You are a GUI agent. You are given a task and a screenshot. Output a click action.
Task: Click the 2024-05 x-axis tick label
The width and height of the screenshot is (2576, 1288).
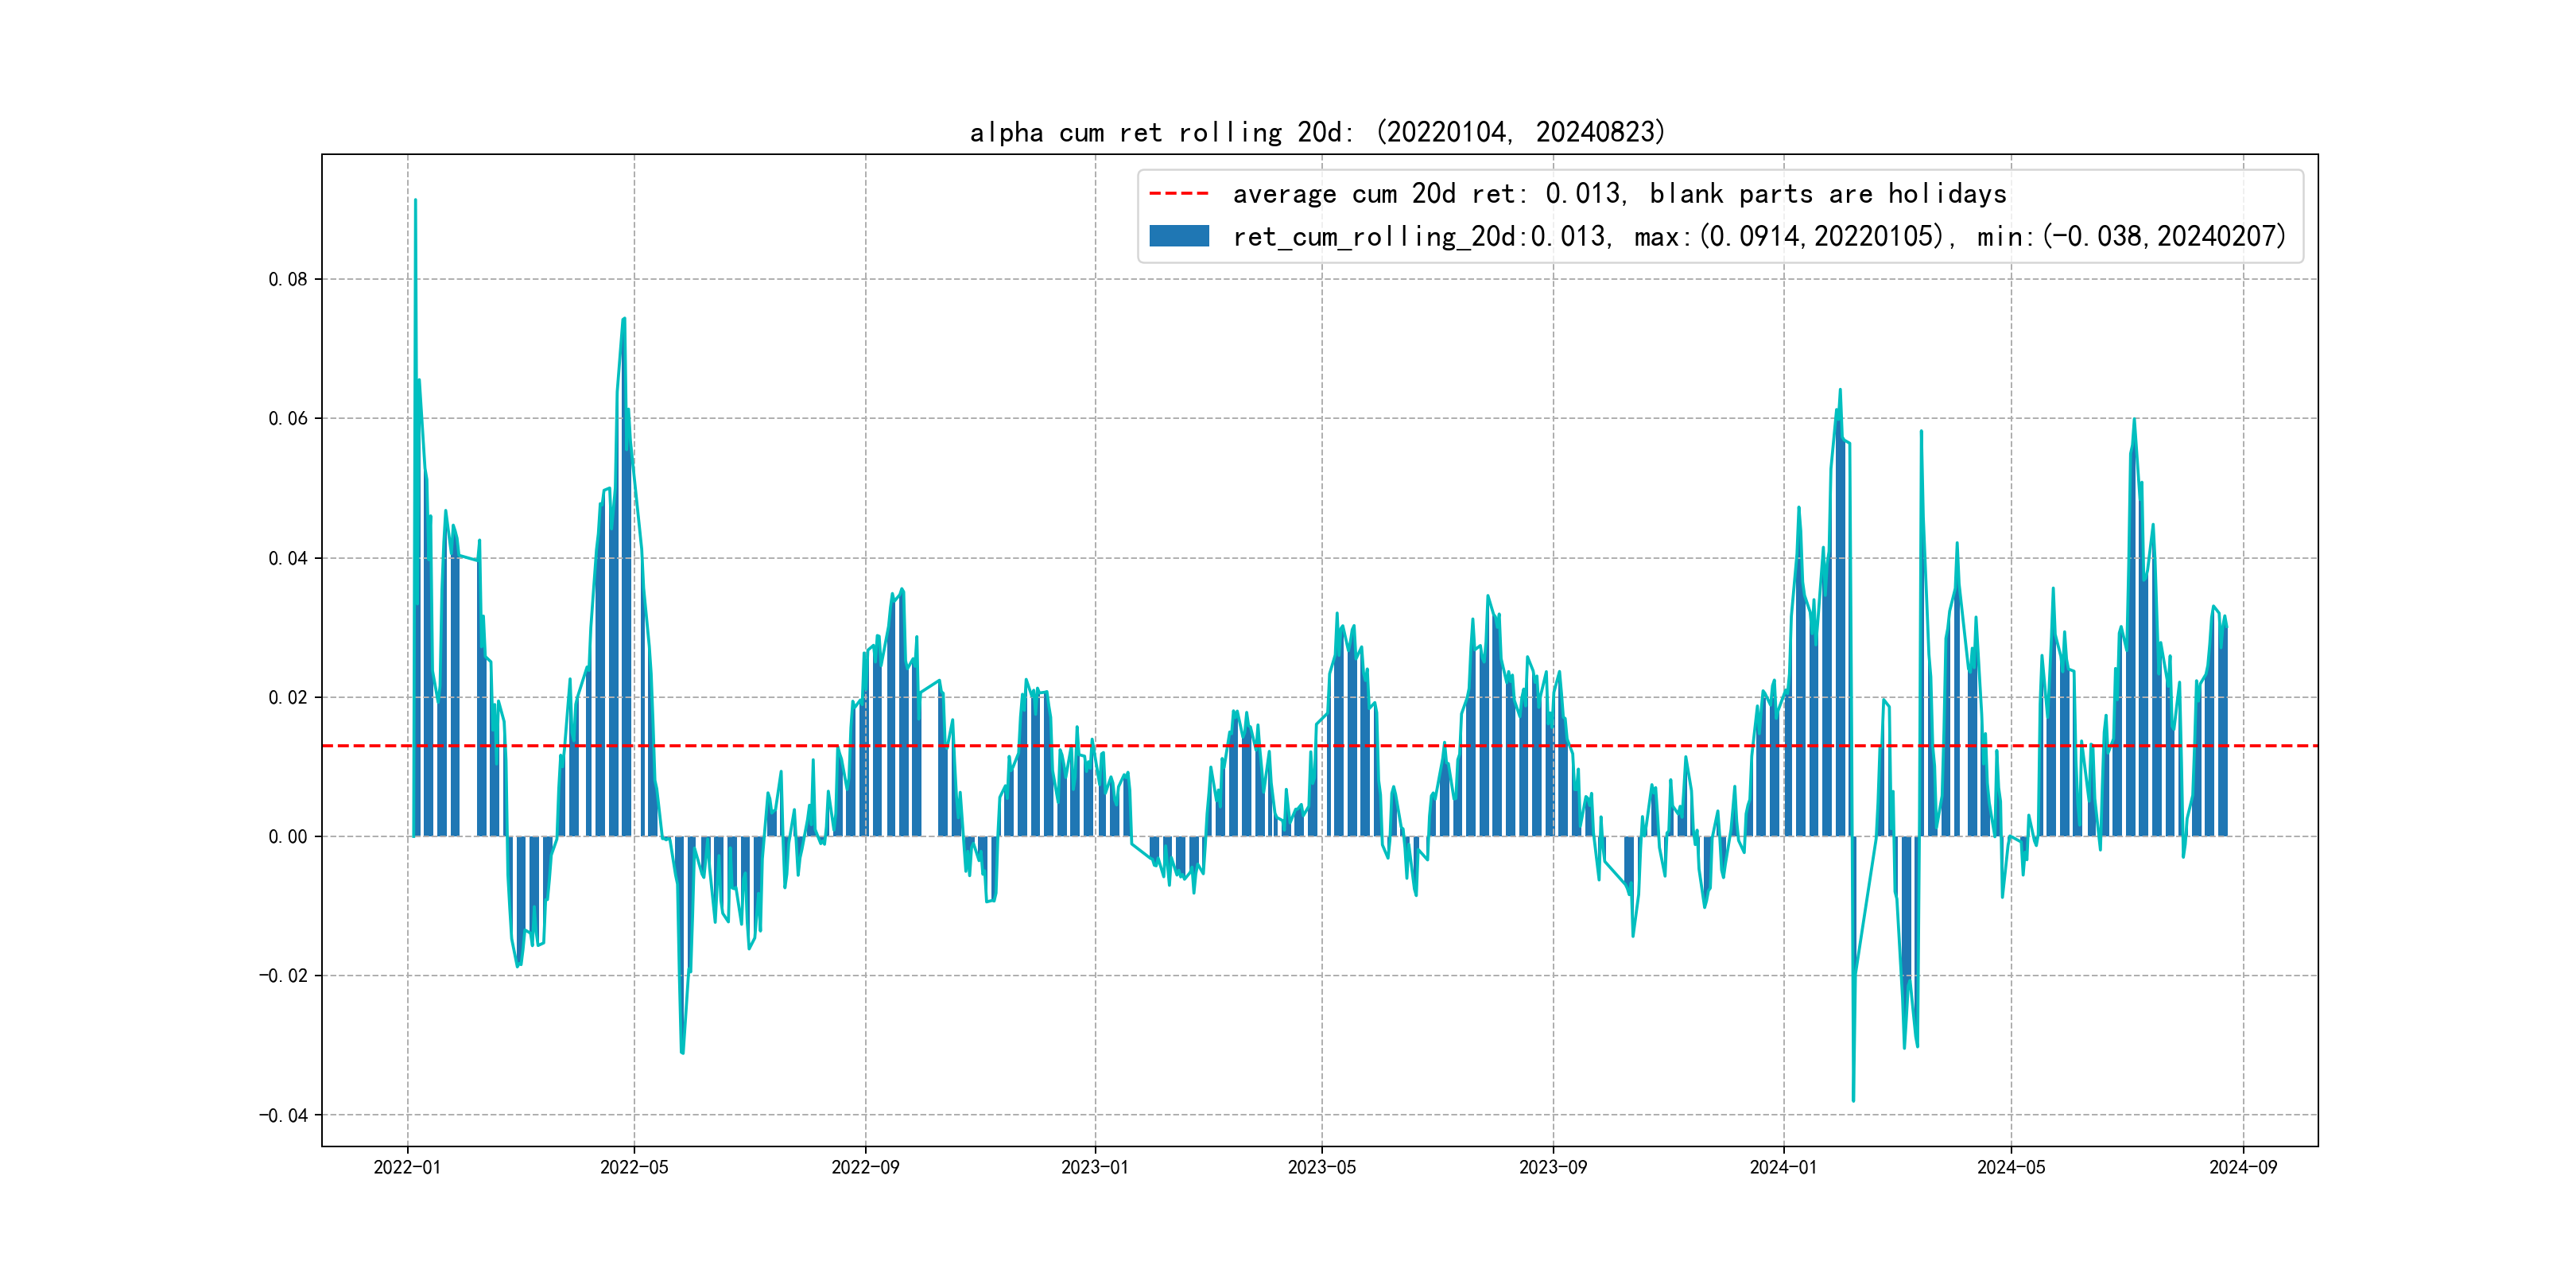[x=2011, y=1167]
